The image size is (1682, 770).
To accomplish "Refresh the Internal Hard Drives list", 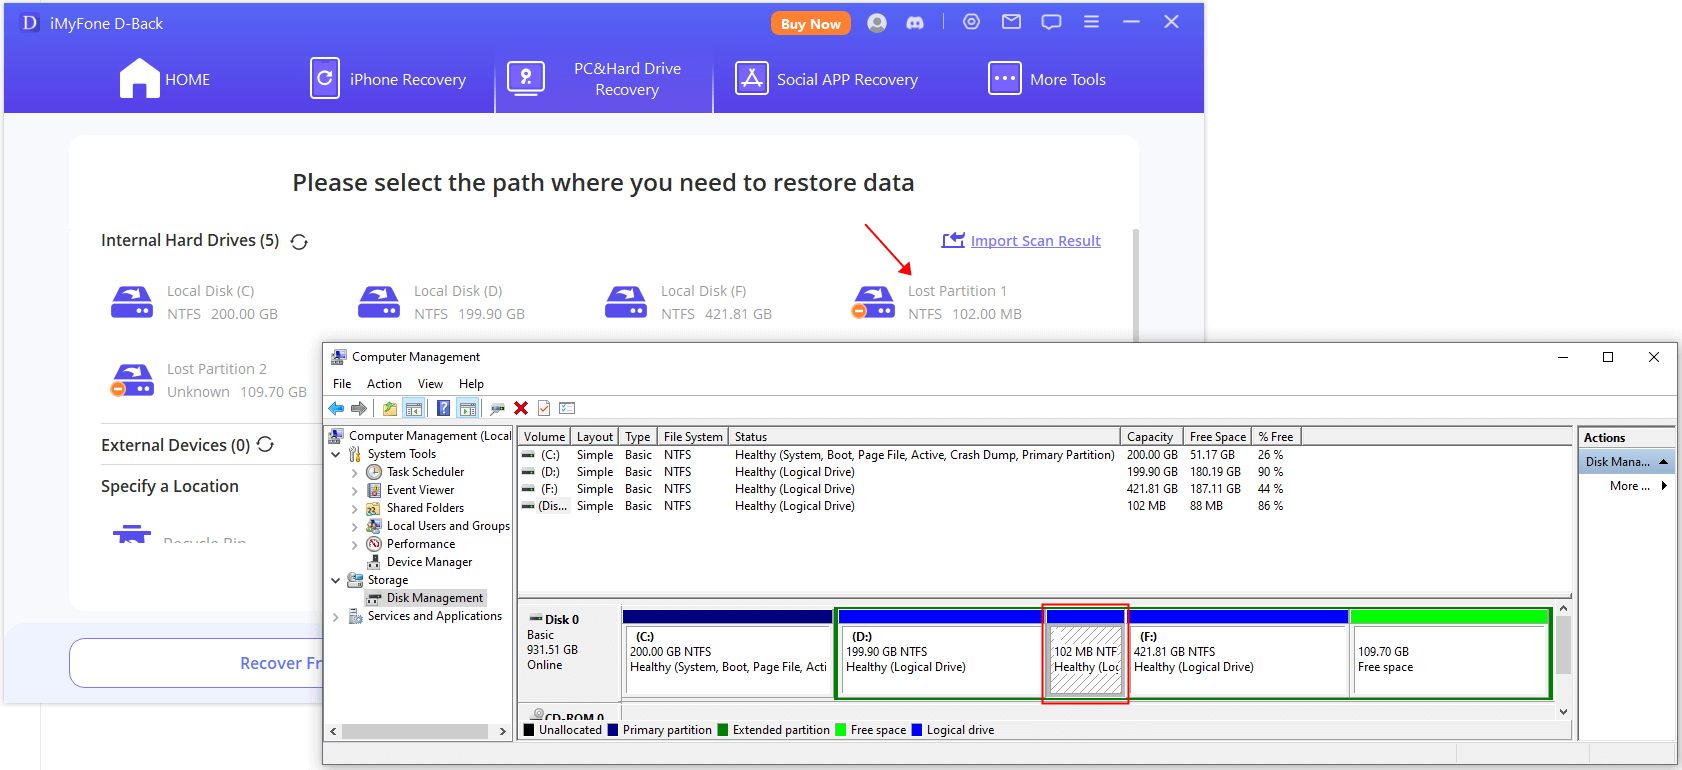I will pyautogui.click(x=299, y=242).
